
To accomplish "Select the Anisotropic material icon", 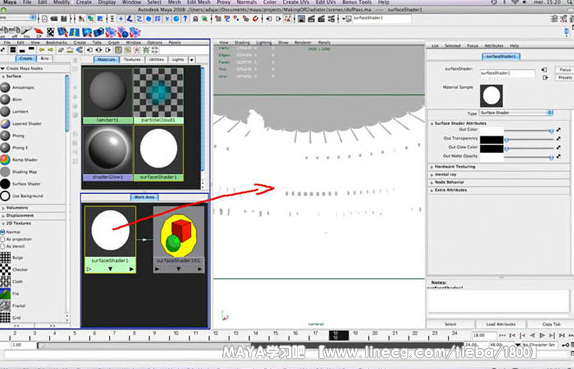I will tap(5, 87).
